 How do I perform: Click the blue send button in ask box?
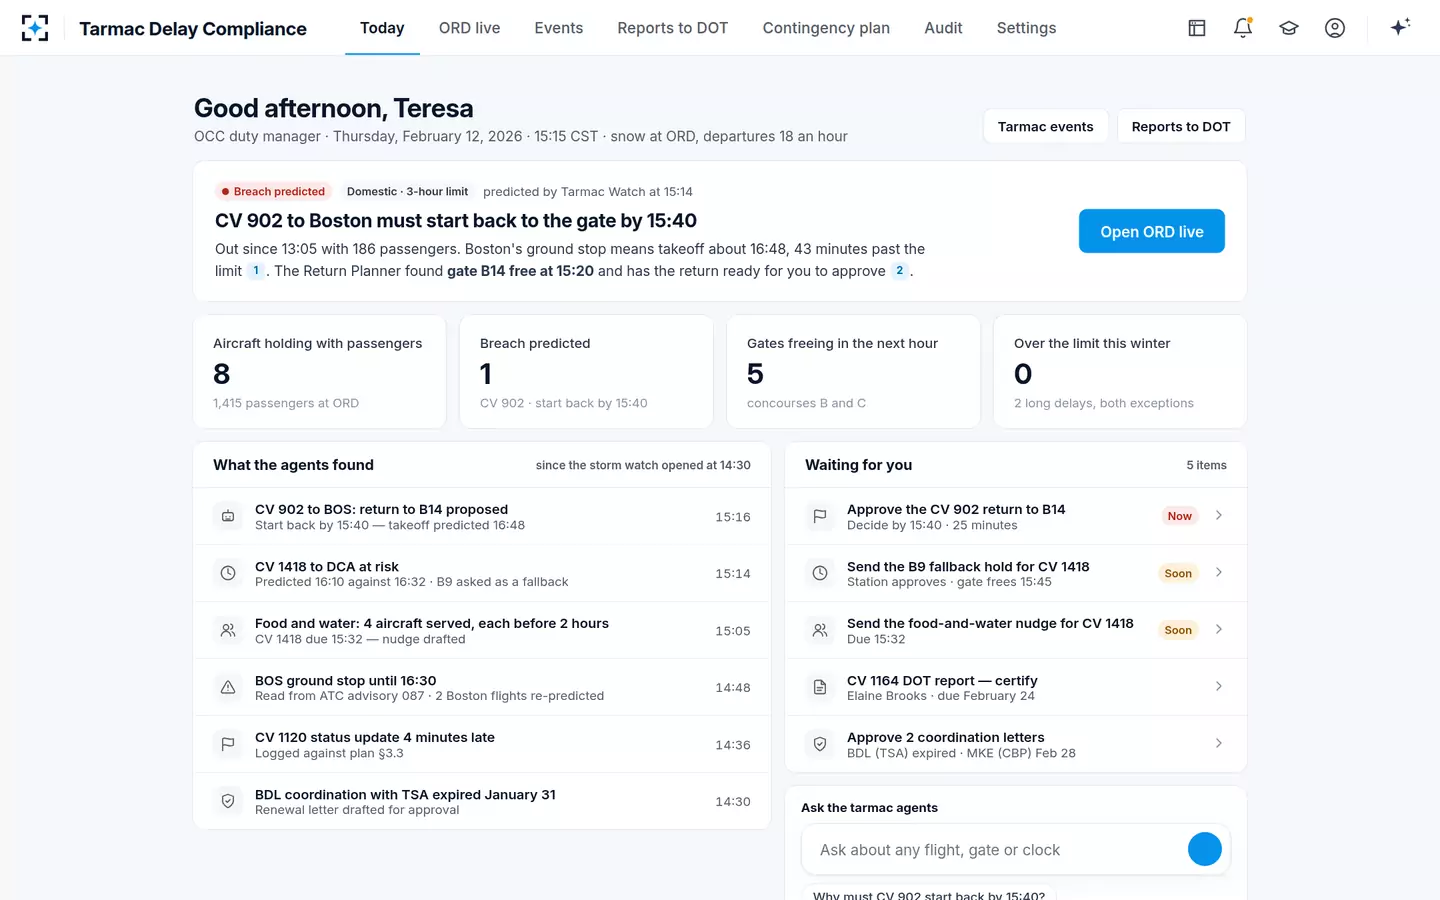tap(1205, 849)
